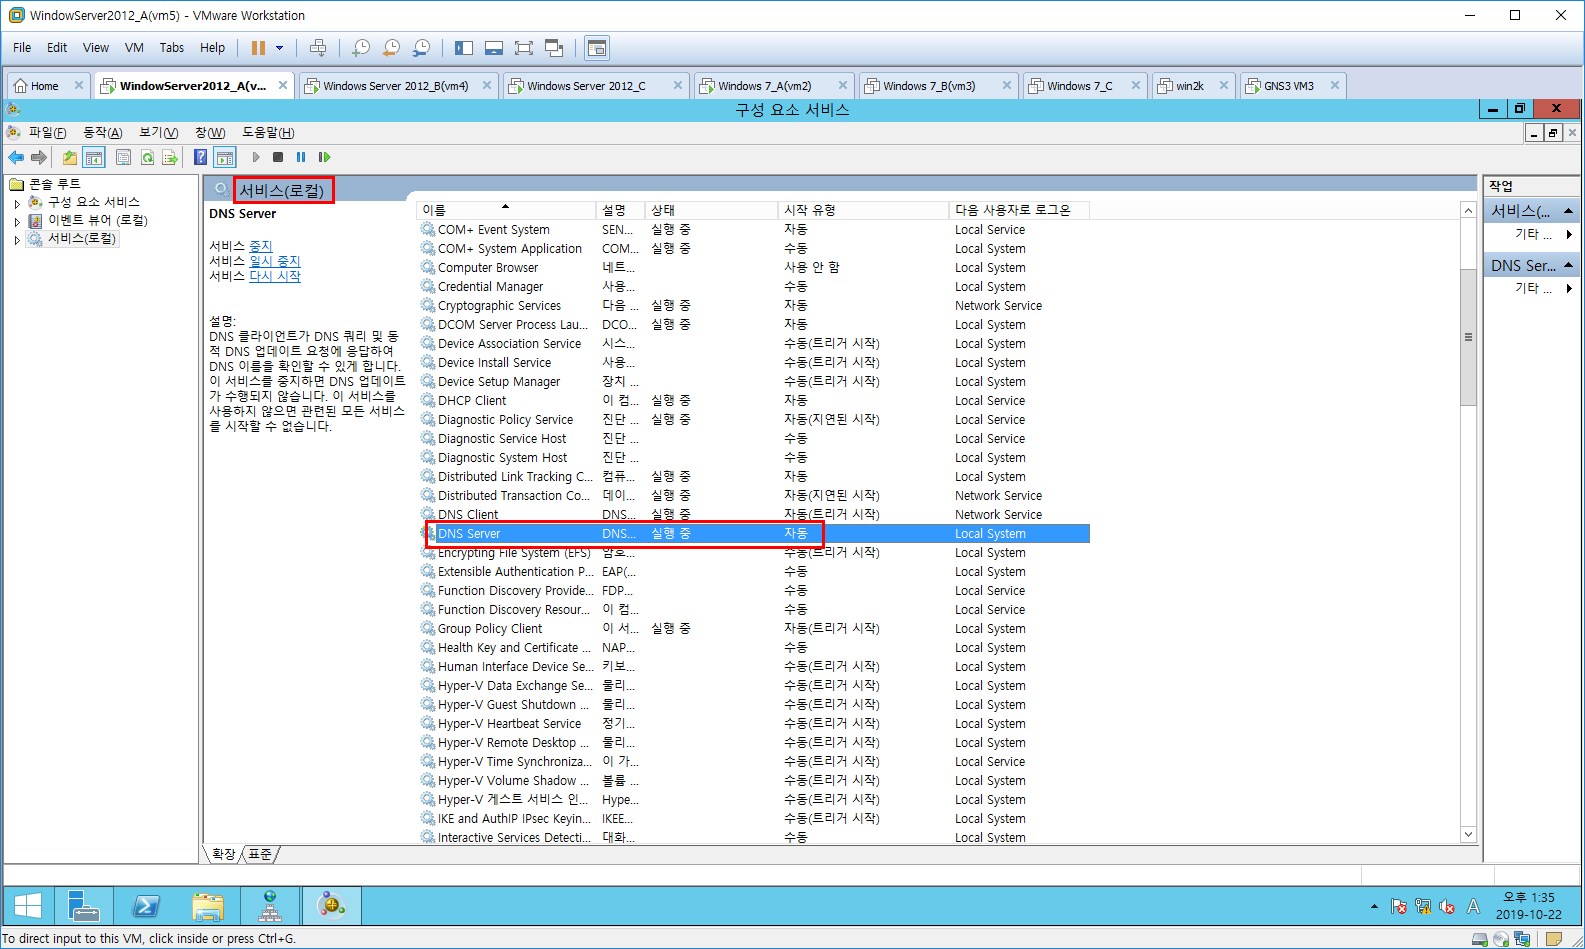Expand the 서비스(로컬) tree node
Image resolution: width=1585 pixels, height=949 pixels.
coord(17,240)
